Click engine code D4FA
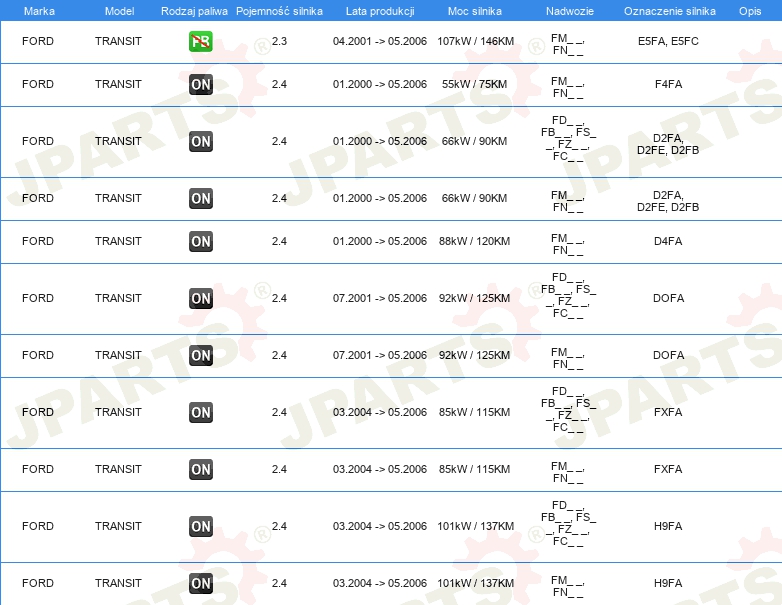Image resolution: width=782 pixels, height=605 pixels. click(x=668, y=241)
